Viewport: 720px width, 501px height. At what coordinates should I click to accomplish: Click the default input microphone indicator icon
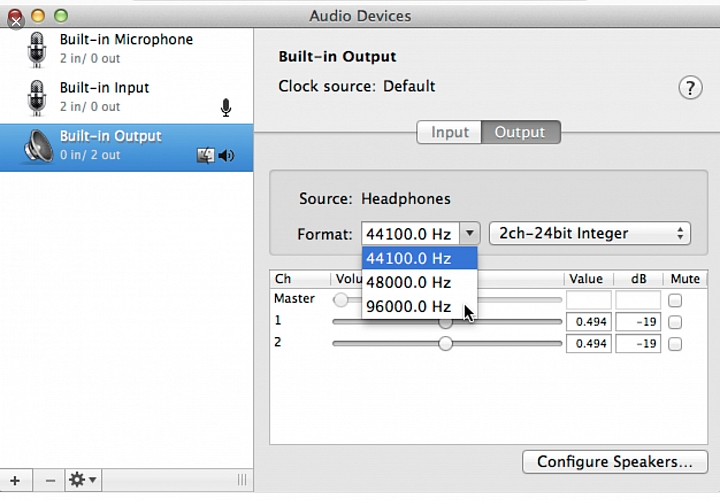coord(225,108)
